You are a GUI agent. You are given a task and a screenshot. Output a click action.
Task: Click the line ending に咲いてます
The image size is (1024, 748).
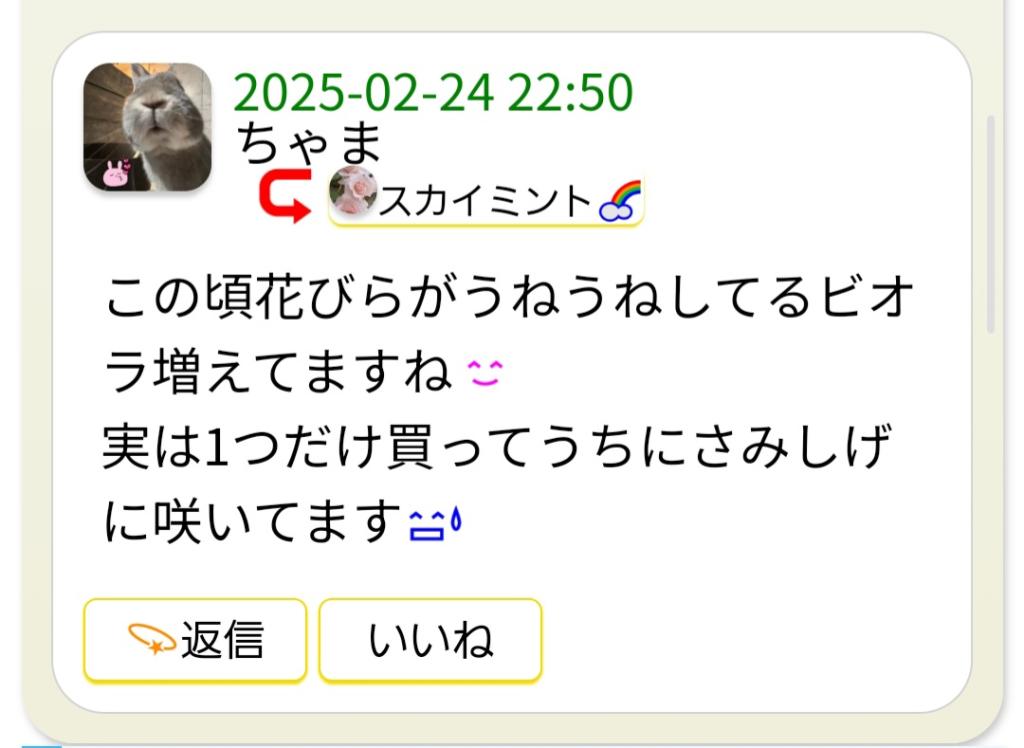point(253,522)
